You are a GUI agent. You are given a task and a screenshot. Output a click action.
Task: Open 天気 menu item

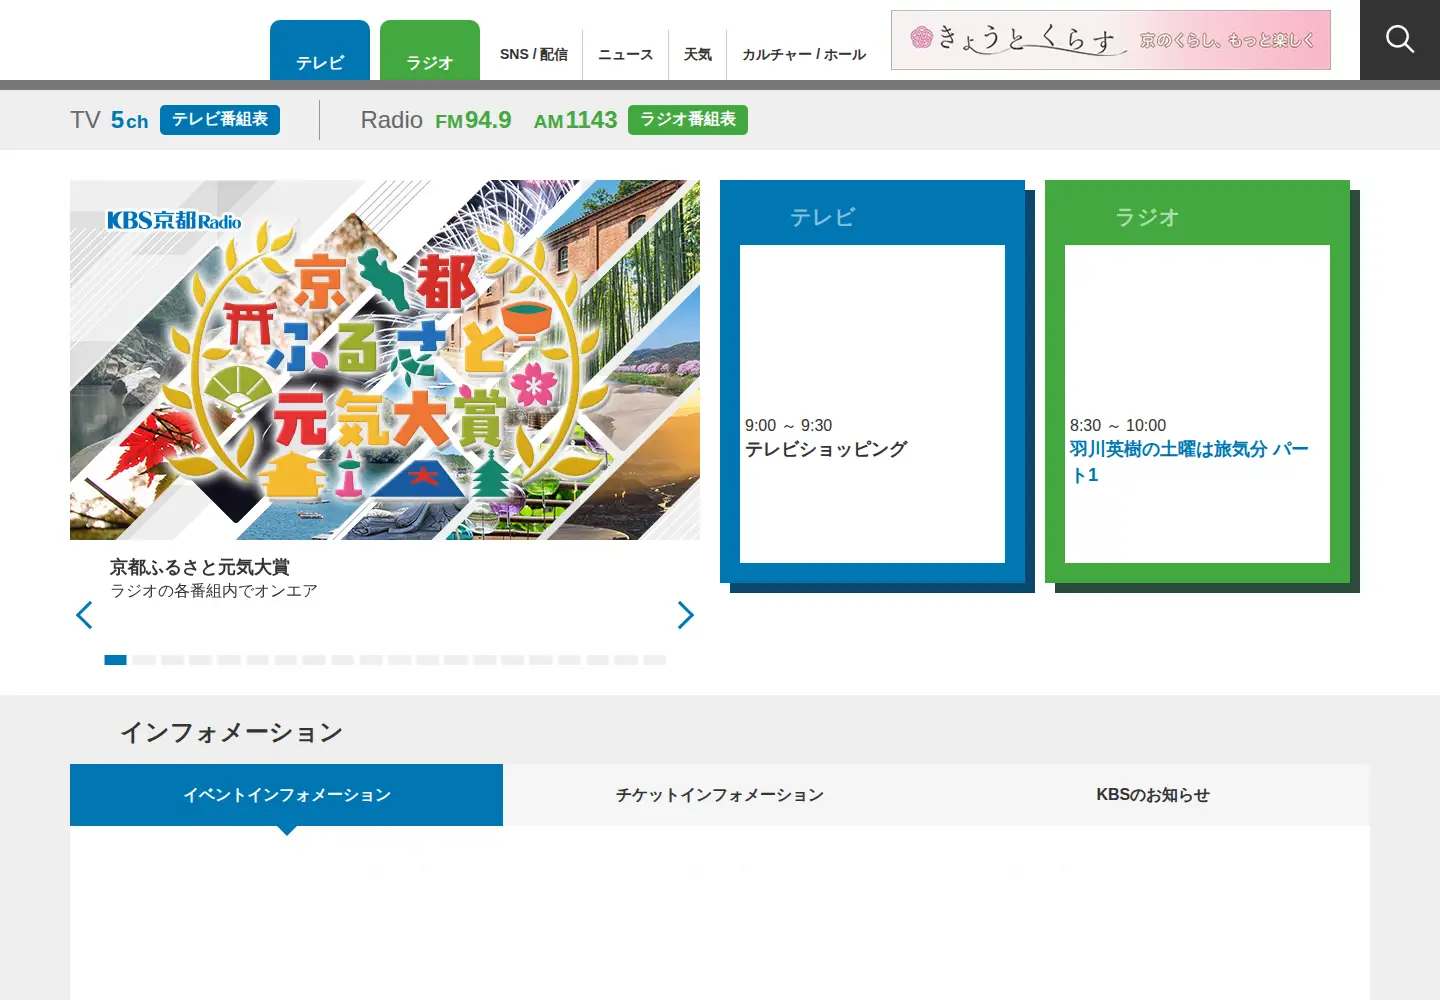point(698,54)
